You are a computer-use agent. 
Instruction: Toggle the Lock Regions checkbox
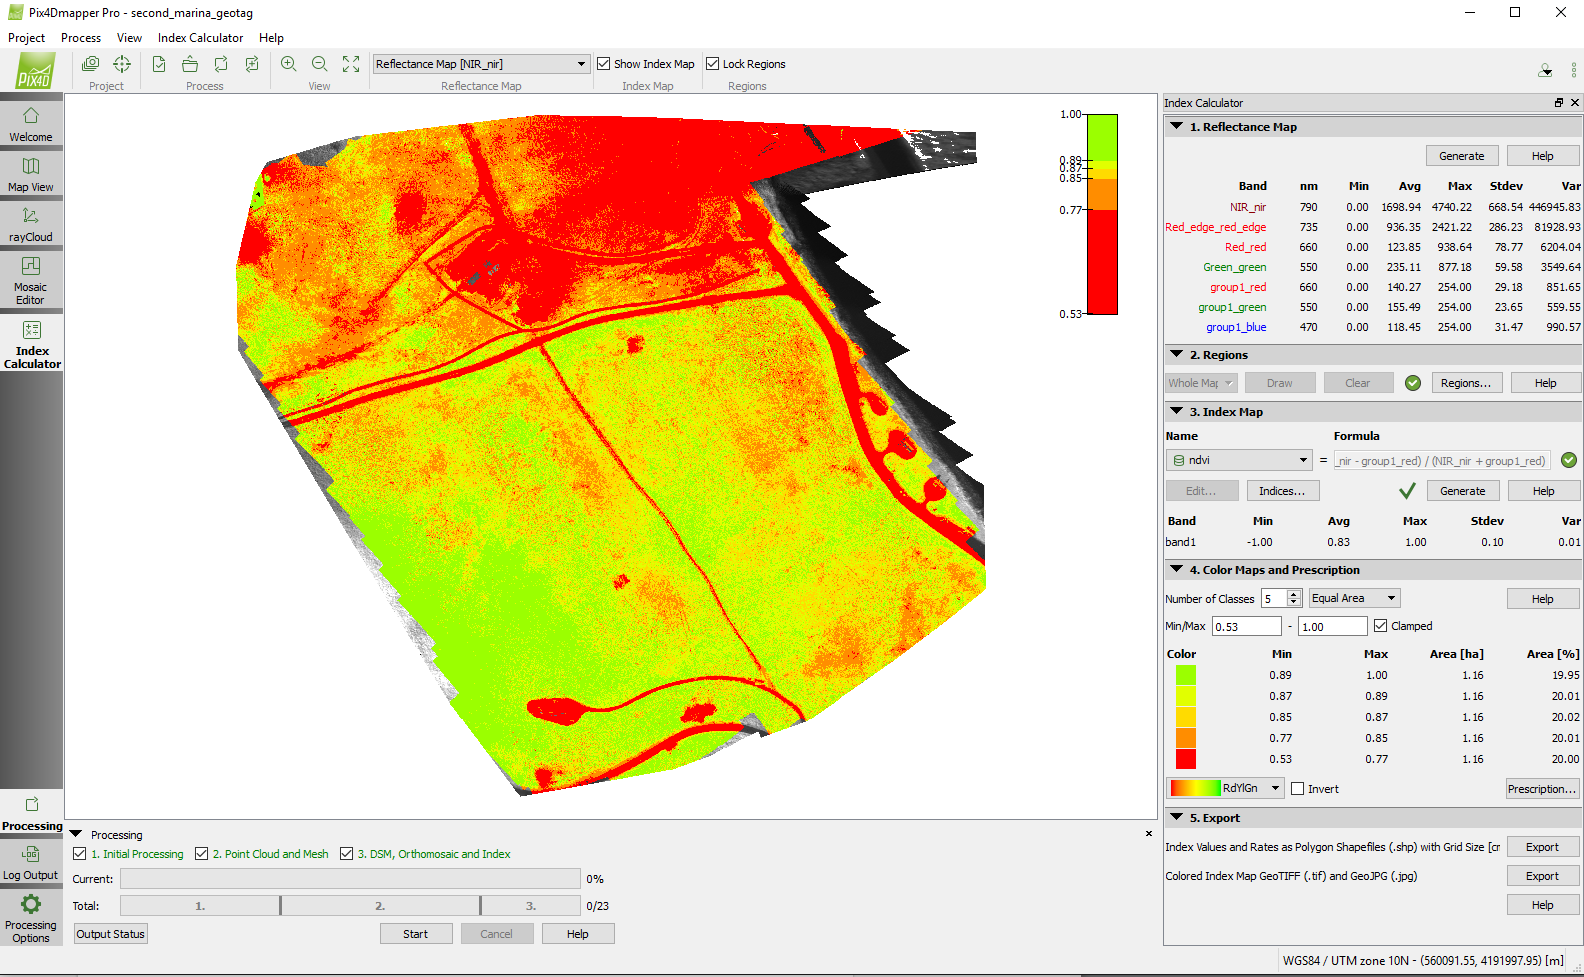(x=713, y=64)
